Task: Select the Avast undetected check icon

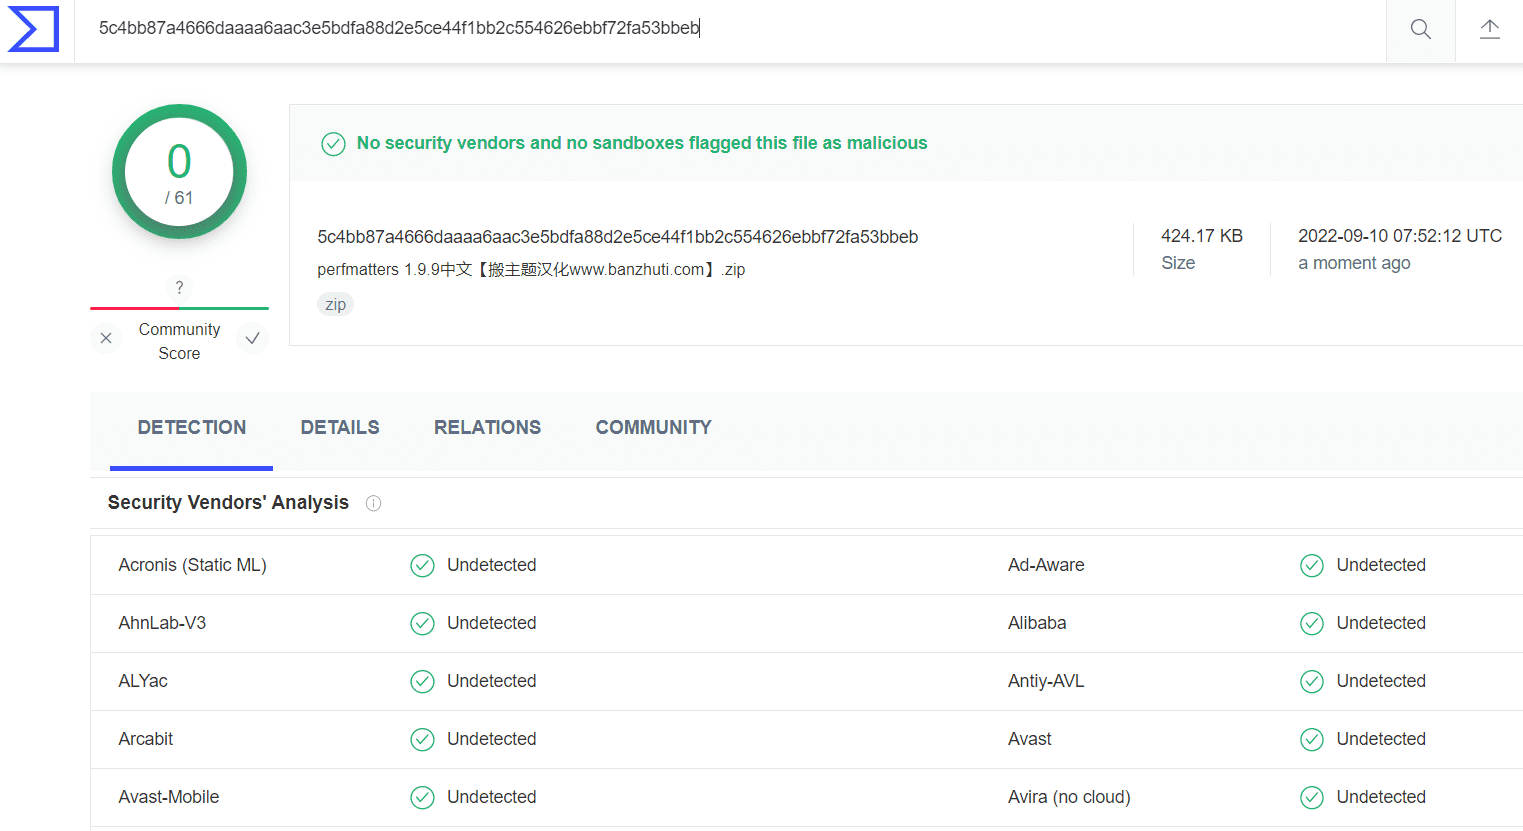Action: [x=1312, y=740]
